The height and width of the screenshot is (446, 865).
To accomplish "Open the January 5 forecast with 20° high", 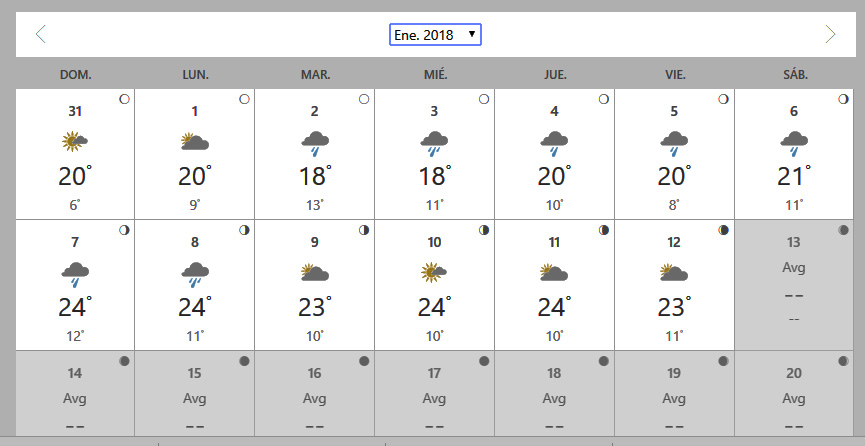I will click(x=674, y=154).
